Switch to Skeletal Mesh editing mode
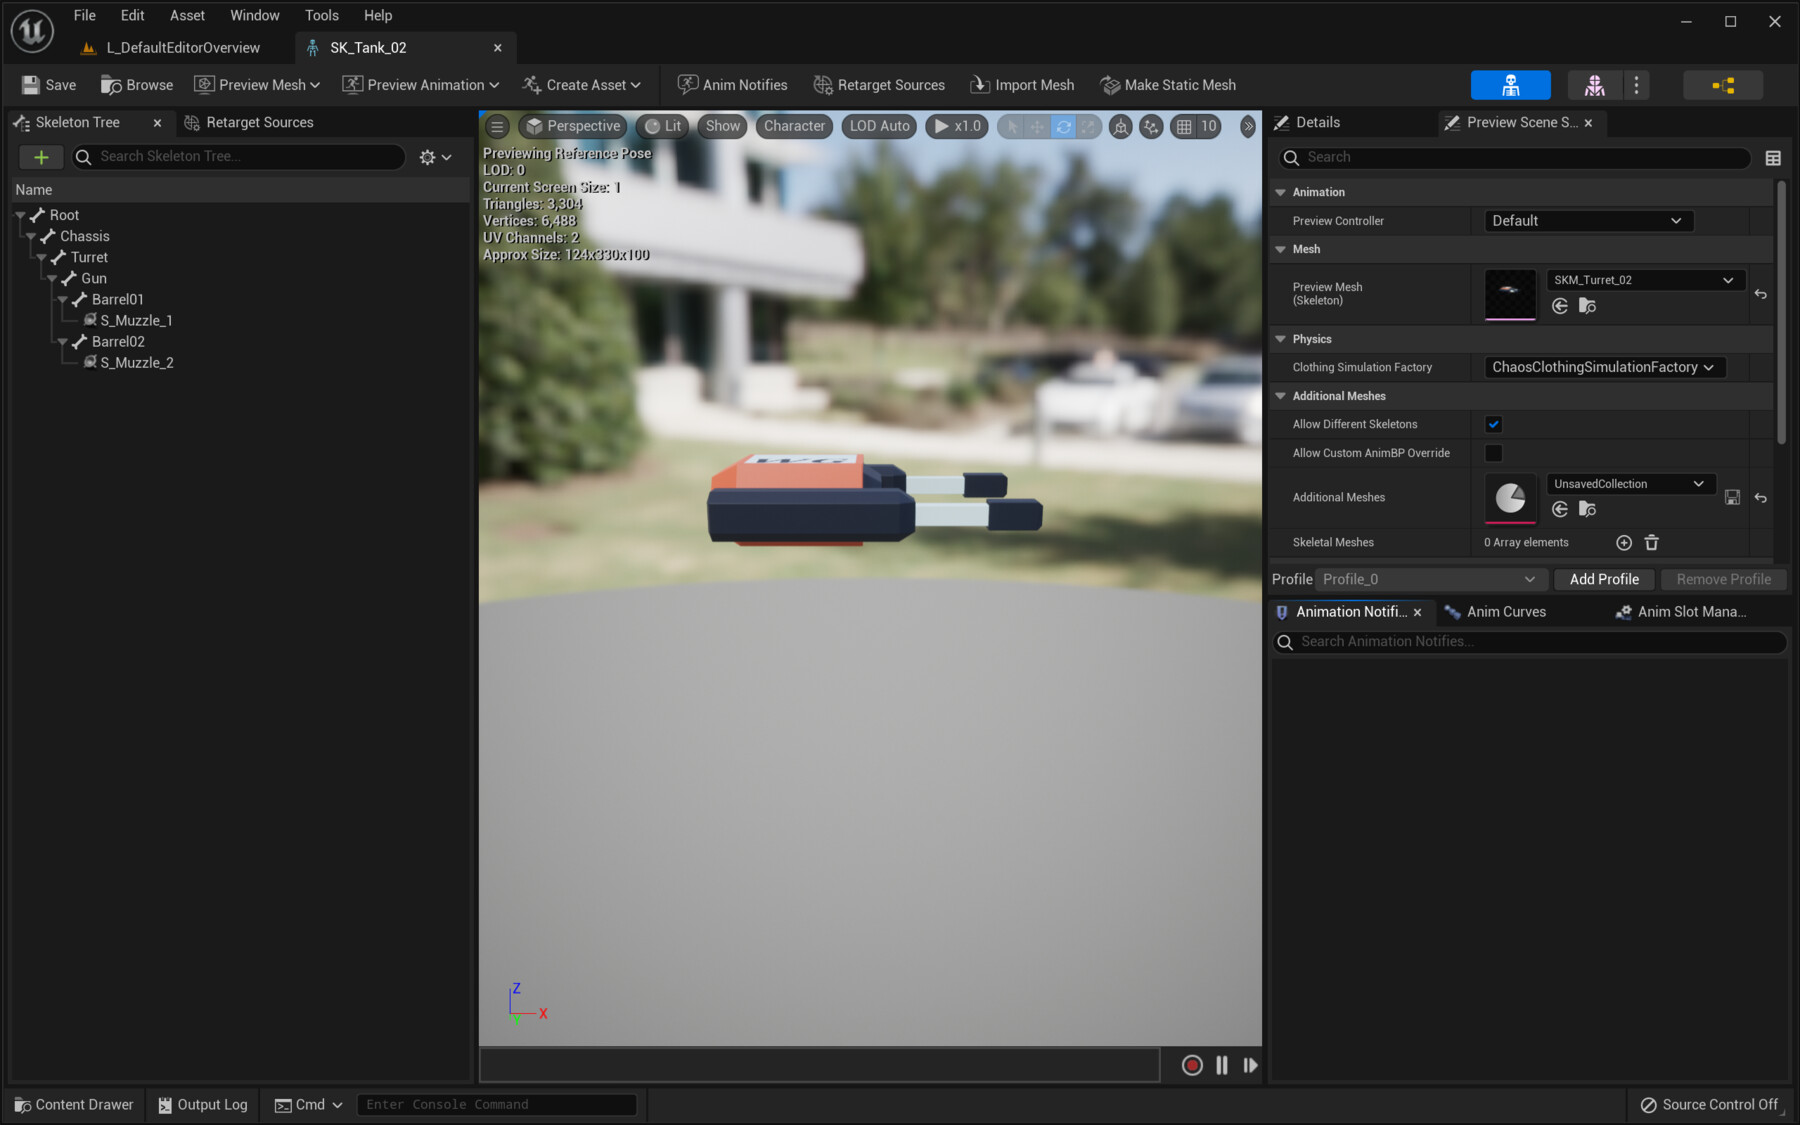Viewport: 1800px width, 1125px height. (x=1595, y=86)
